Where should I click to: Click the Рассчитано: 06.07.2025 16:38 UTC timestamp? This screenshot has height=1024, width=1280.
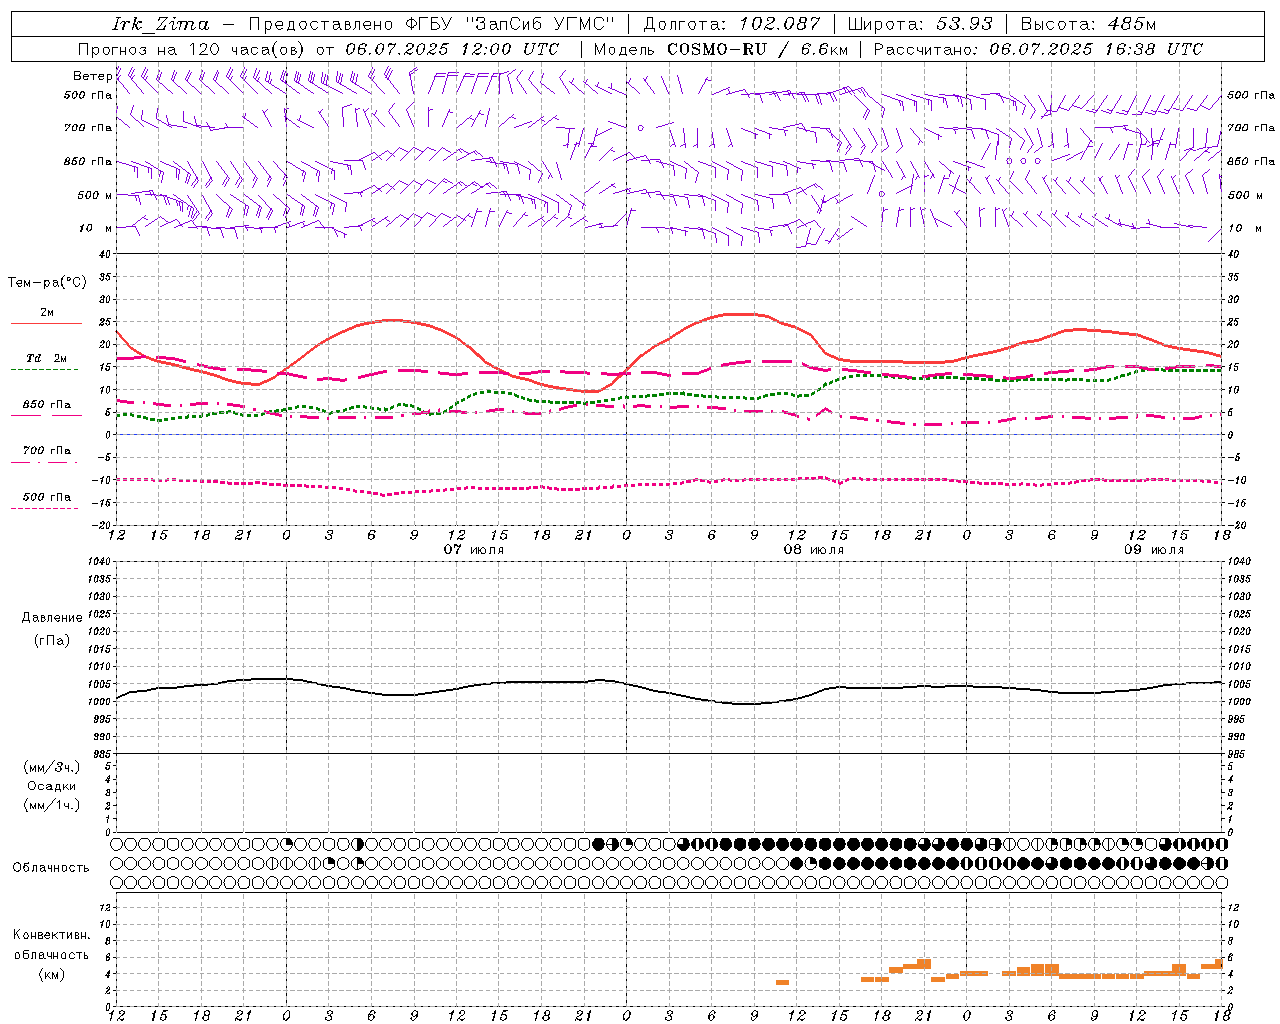(x=1038, y=49)
